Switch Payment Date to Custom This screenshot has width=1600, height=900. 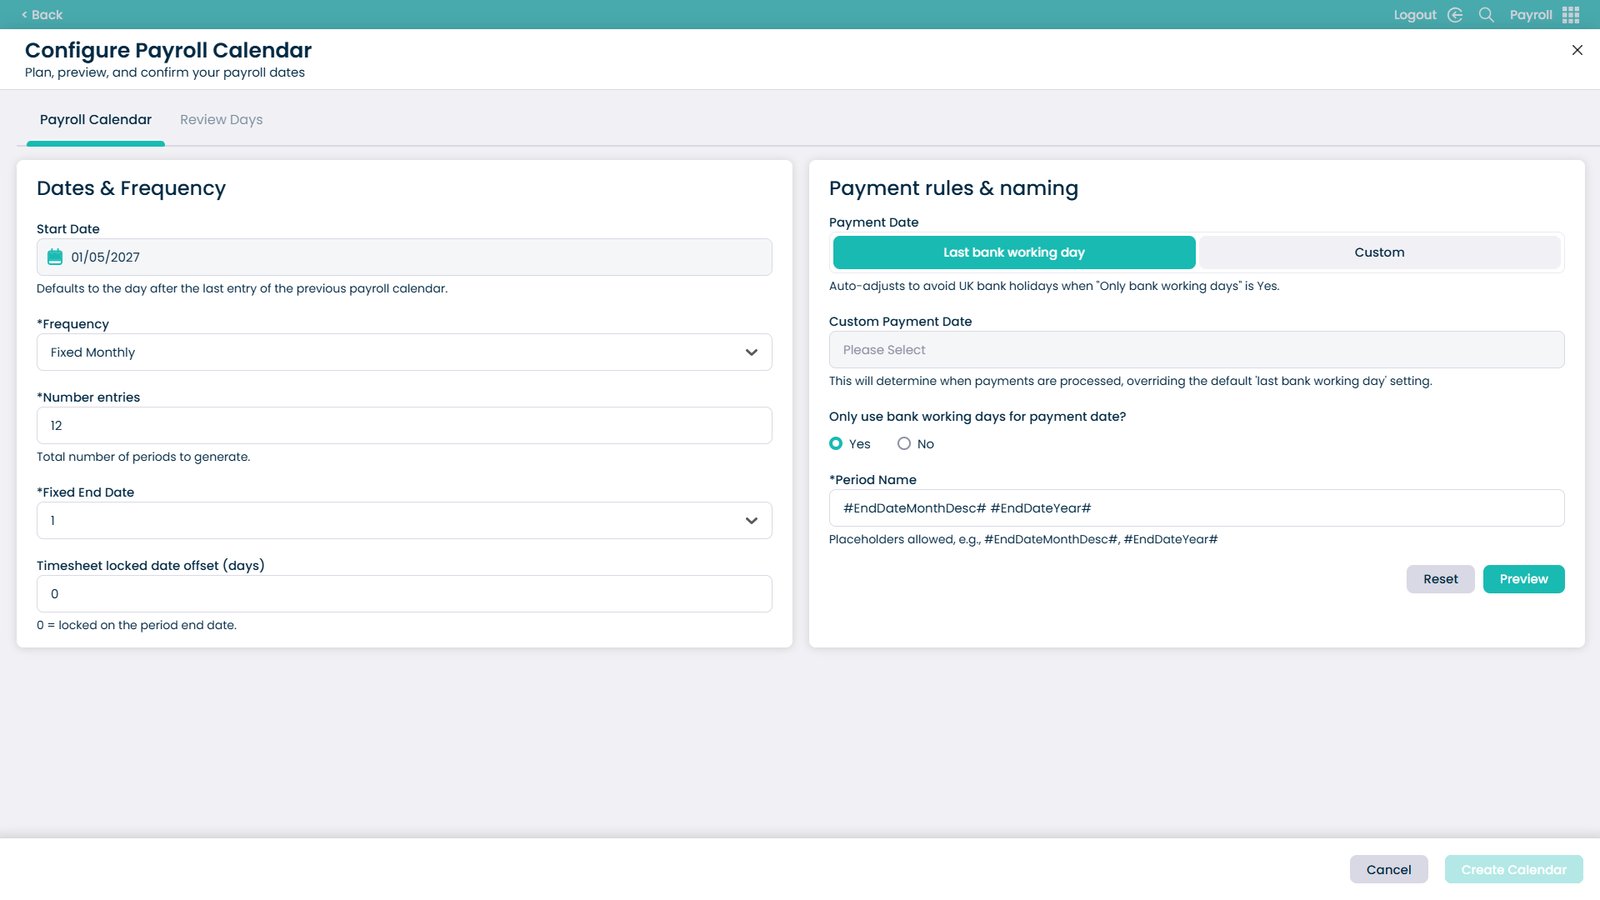tap(1379, 253)
